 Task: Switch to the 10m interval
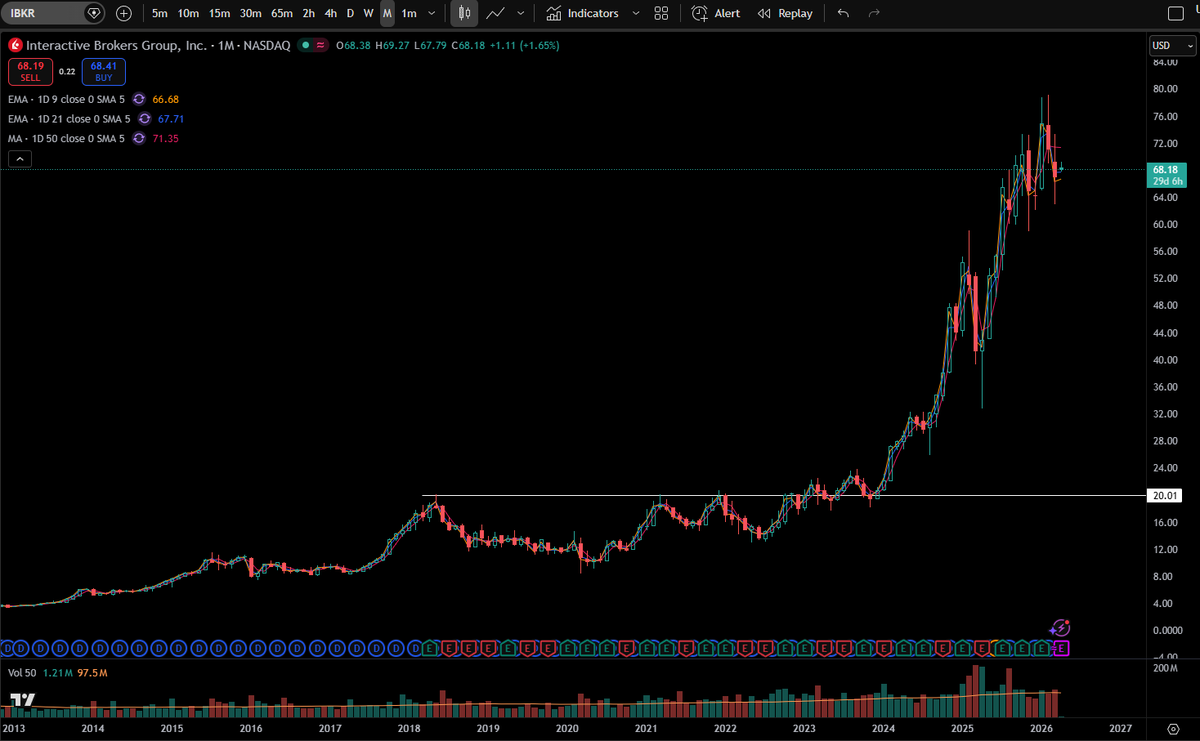coord(188,13)
